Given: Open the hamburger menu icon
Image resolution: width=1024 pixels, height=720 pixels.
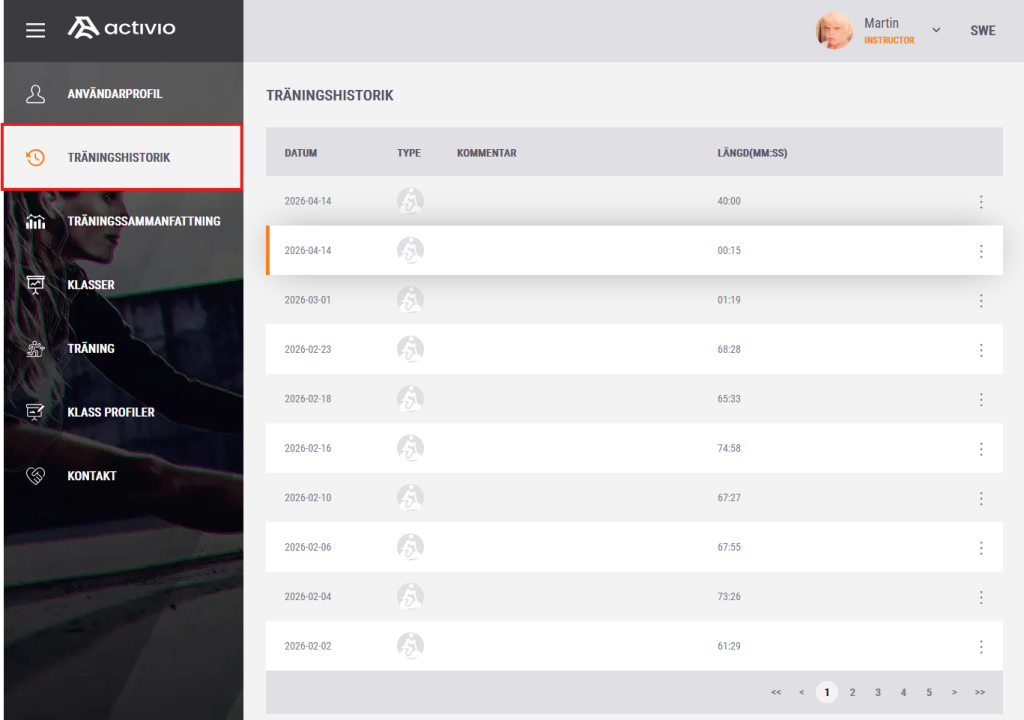Looking at the screenshot, I should 35,30.
